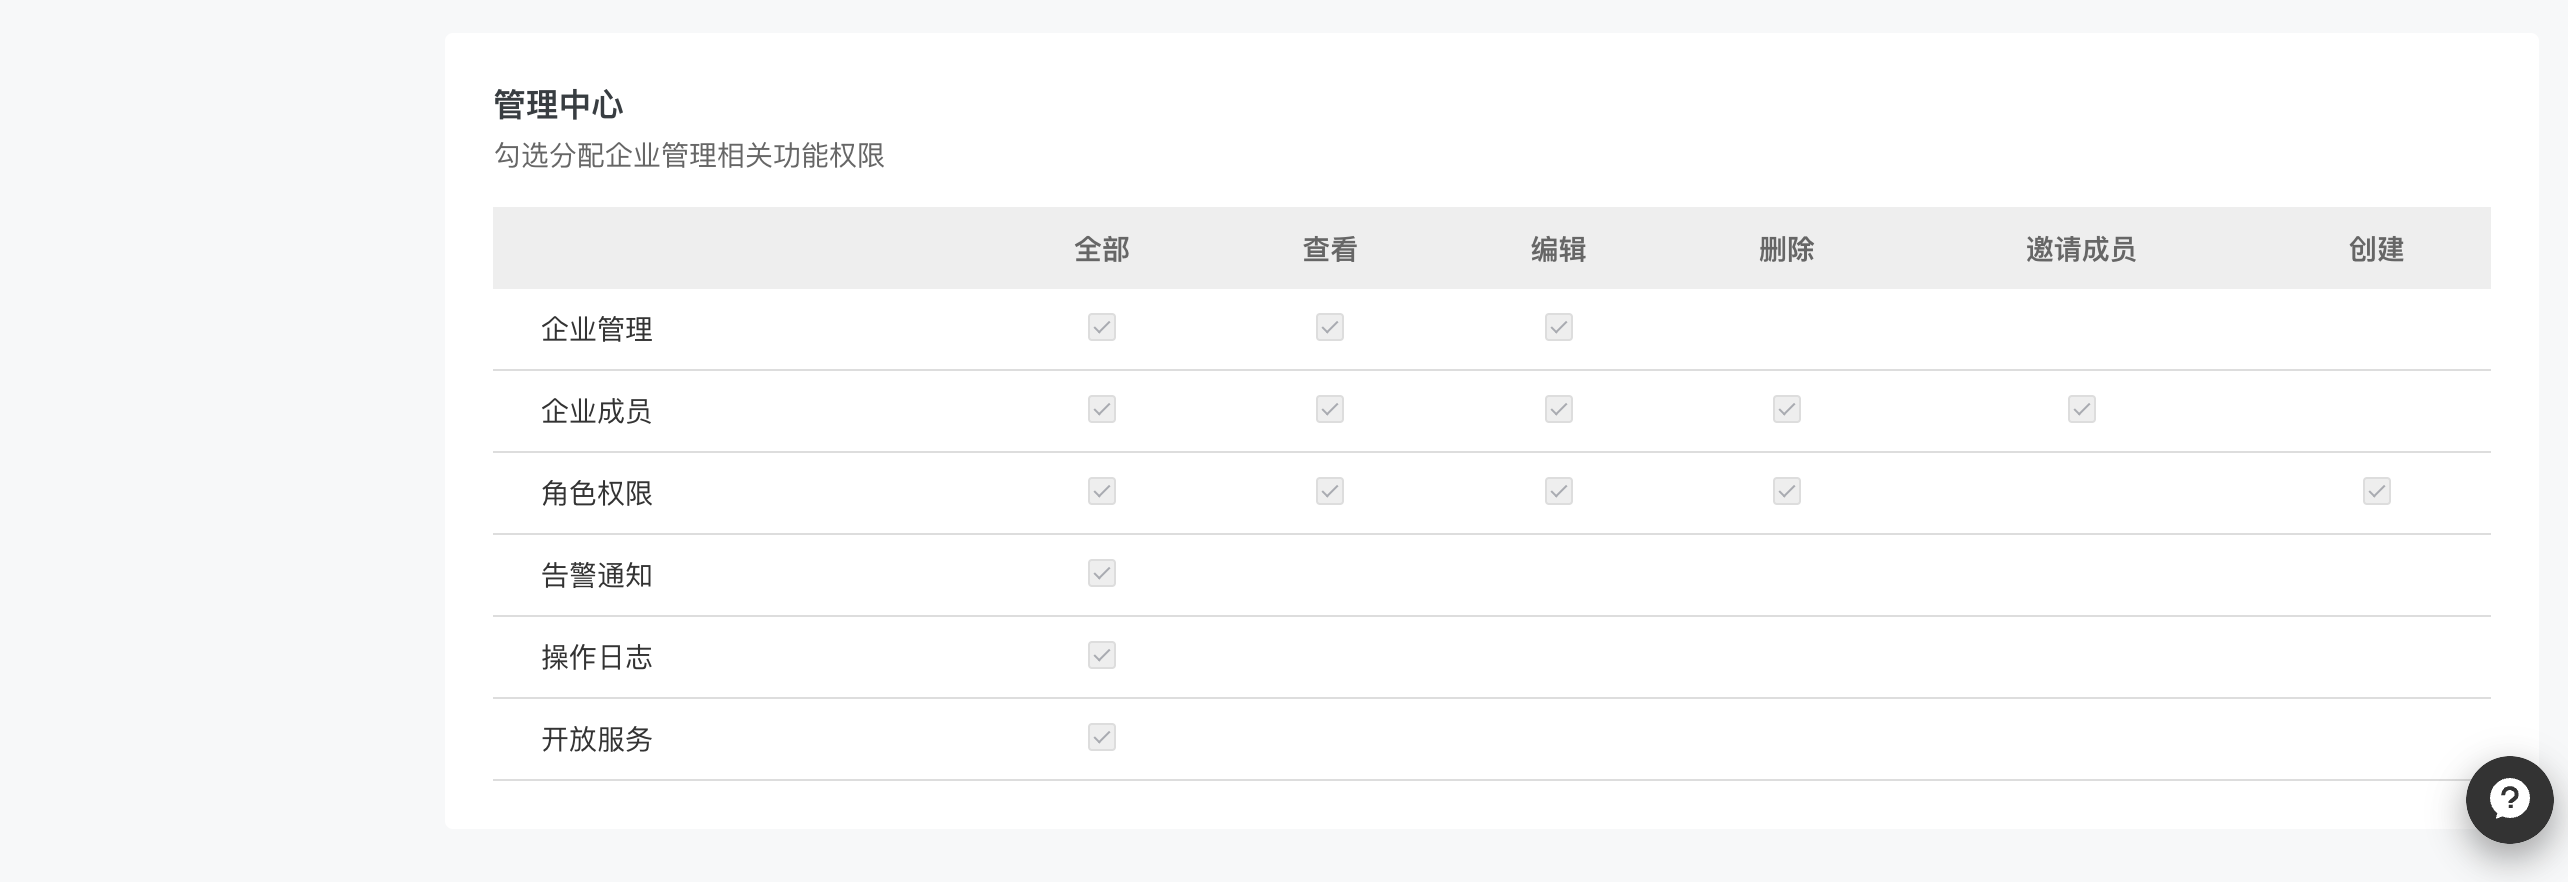Image resolution: width=2568 pixels, height=882 pixels.
Task: Click the 全部 column header
Action: (1101, 249)
